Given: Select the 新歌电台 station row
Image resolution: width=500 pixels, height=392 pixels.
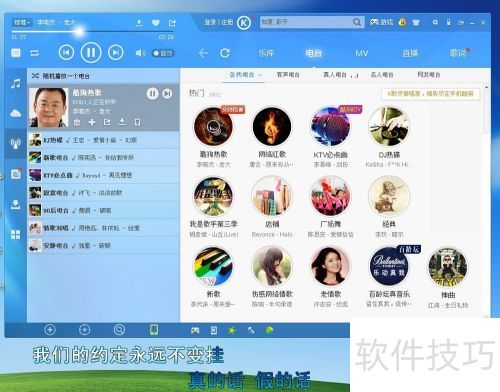Looking at the screenshot, I should [x=103, y=157].
